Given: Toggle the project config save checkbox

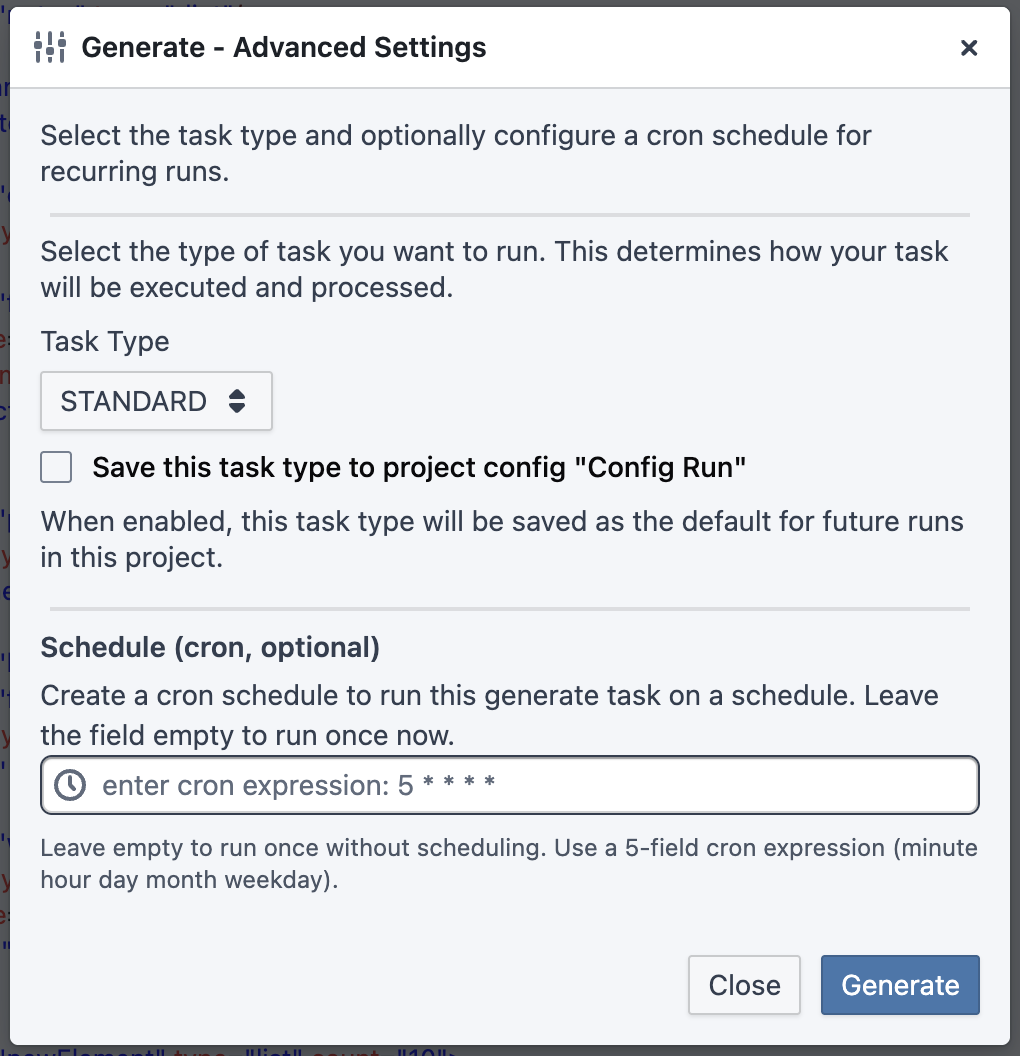Looking at the screenshot, I should 55,466.
